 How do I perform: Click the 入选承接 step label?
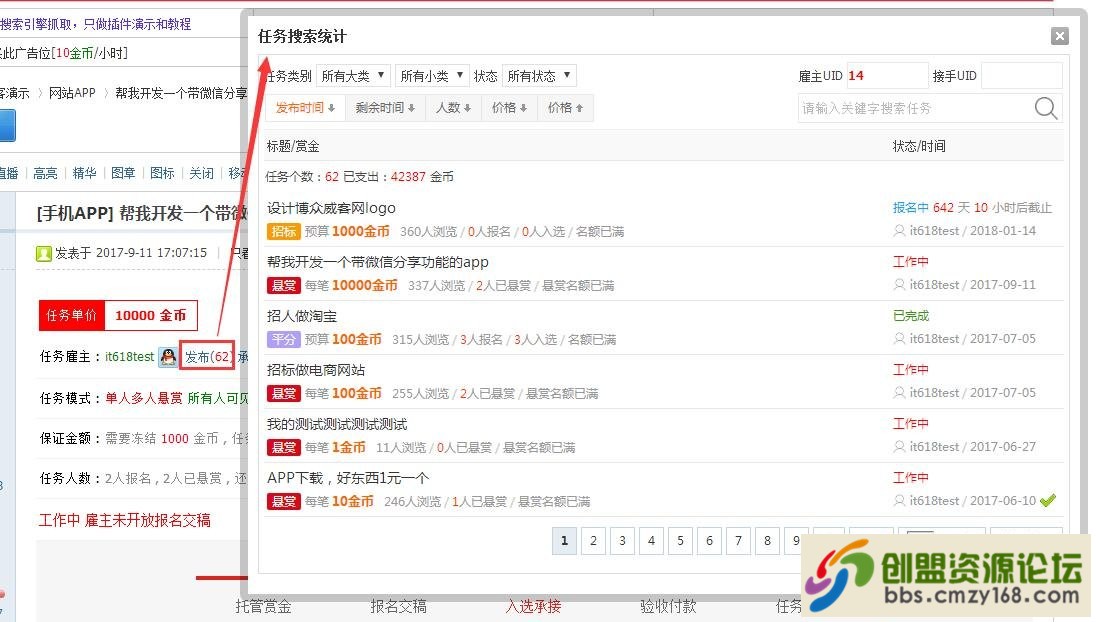point(533,607)
